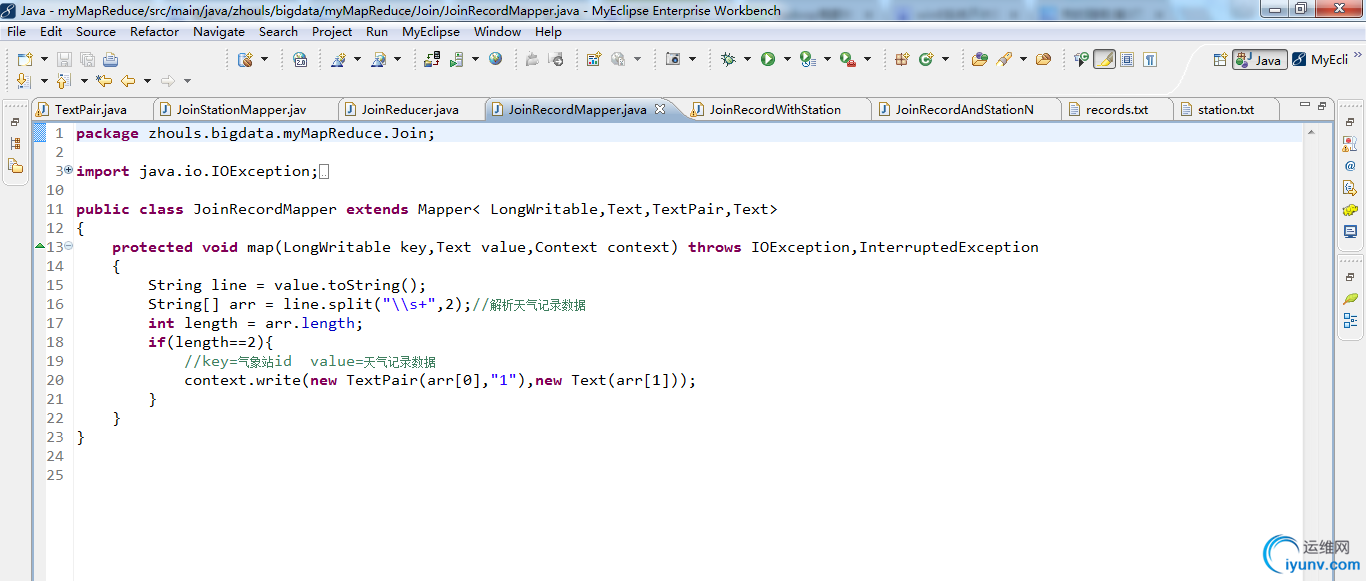Expand the folded import block
The height and width of the screenshot is (581, 1366).
pos(68,170)
